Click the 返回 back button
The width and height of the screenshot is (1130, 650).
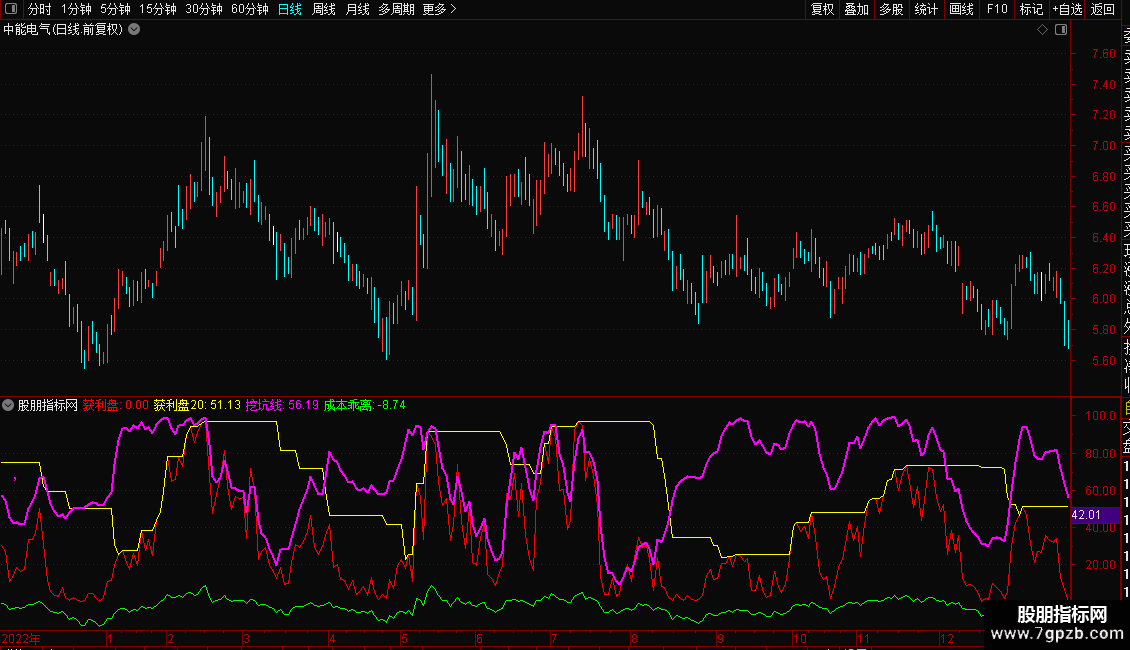coord(1103,9)
